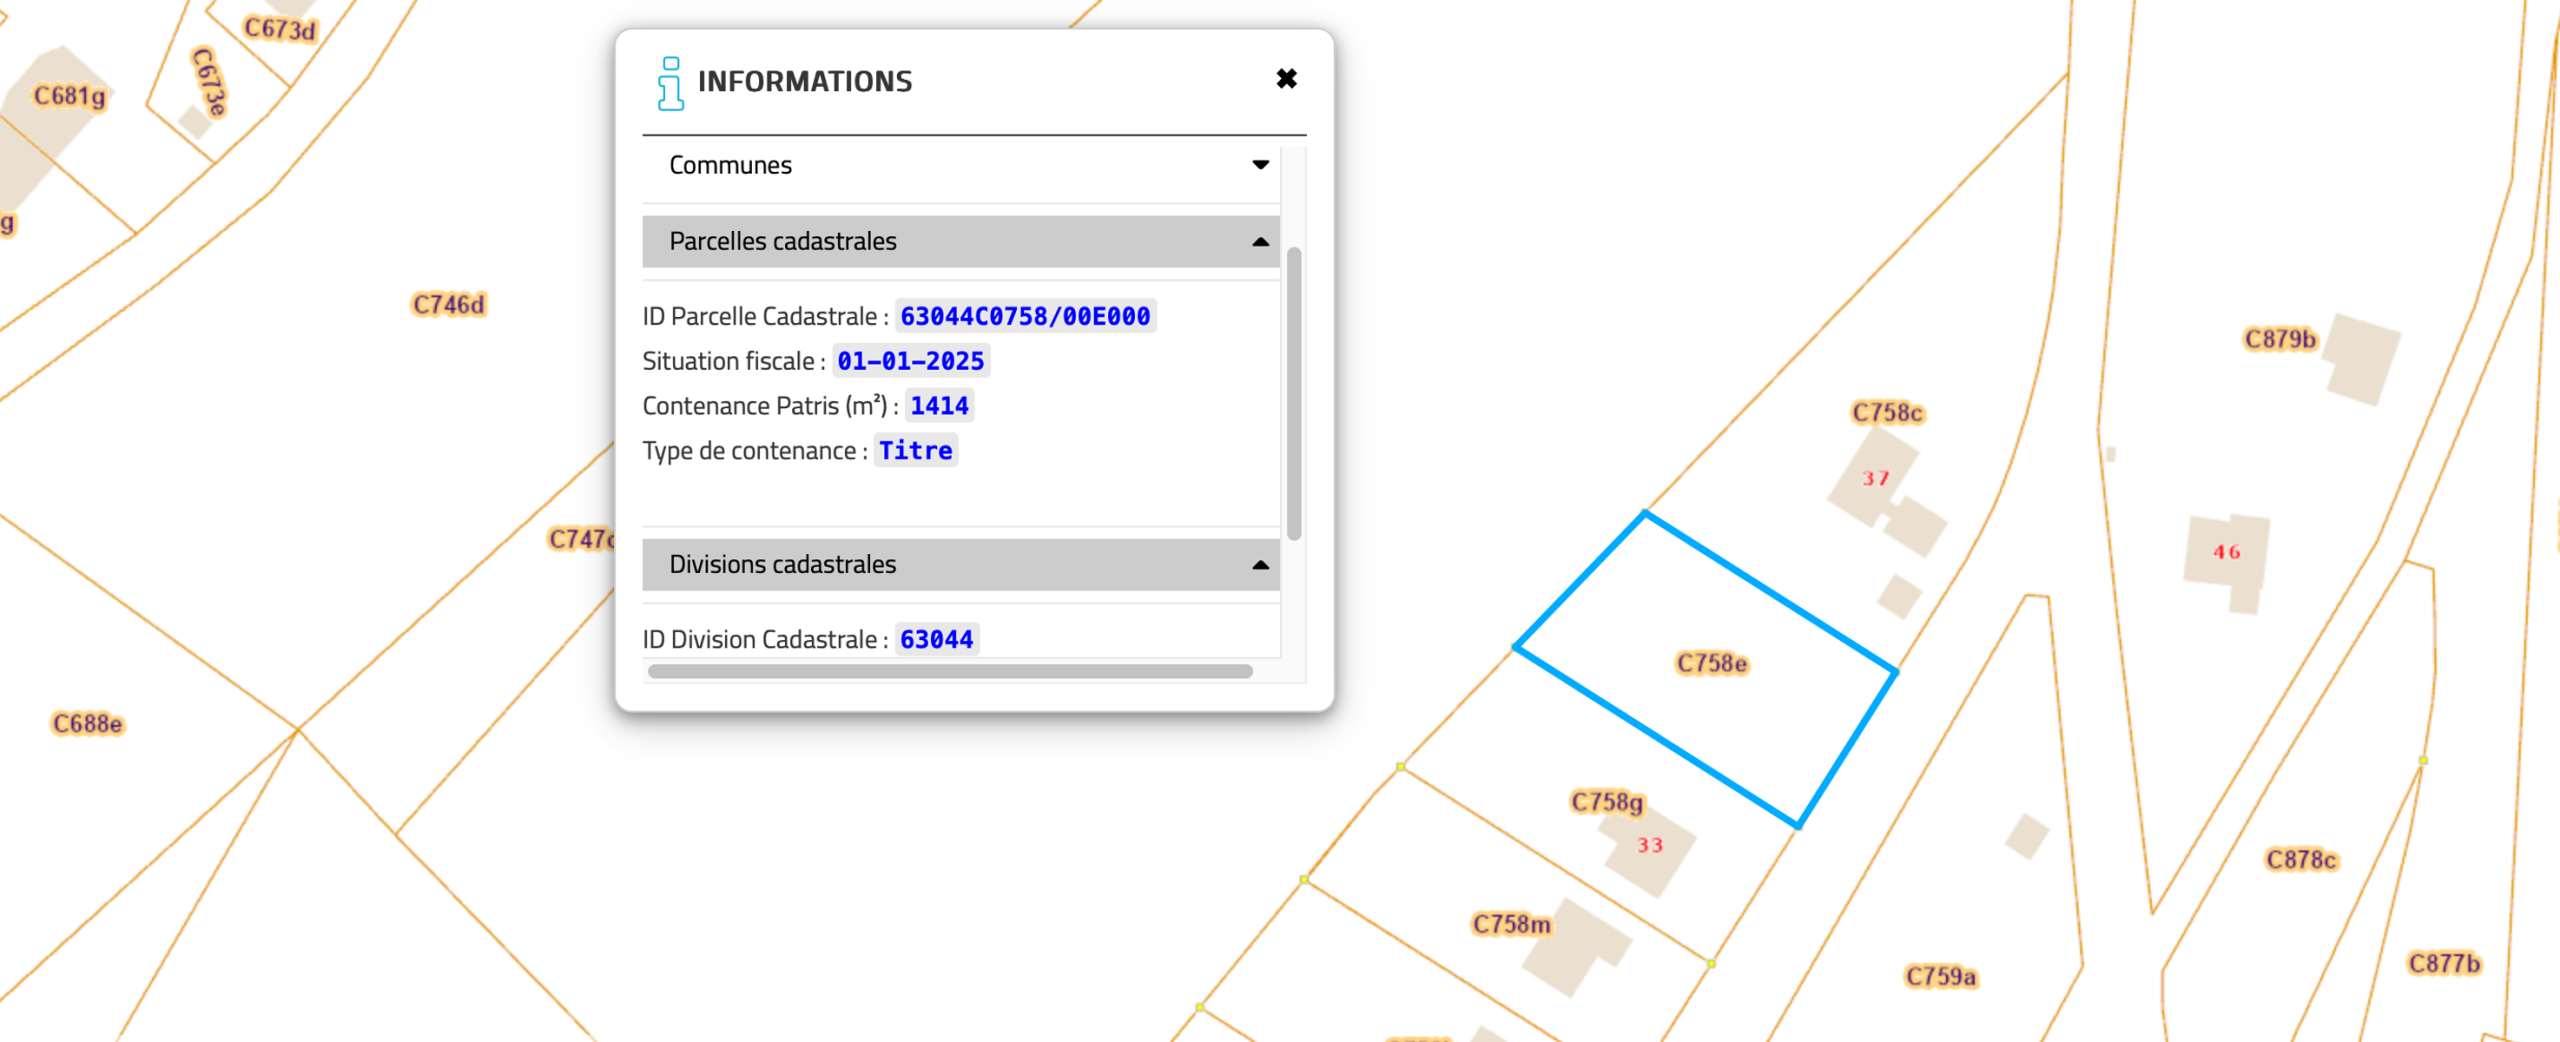Select parcel label C879b

pyautogui.click(x=2279, y=340)
